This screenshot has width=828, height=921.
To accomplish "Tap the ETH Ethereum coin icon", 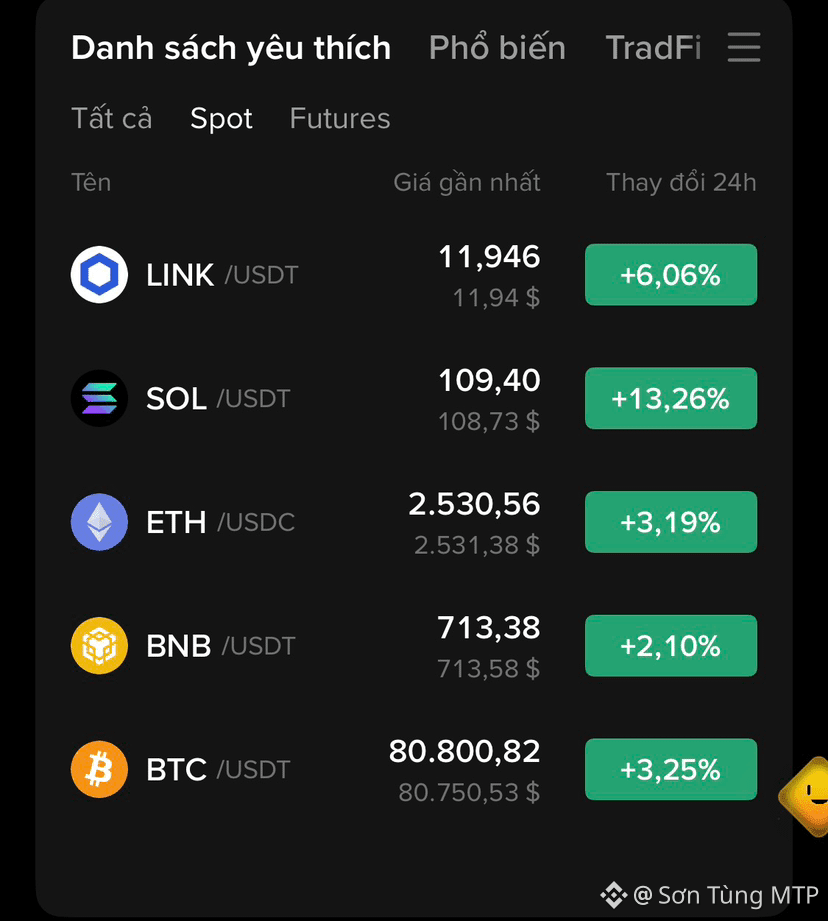I will pos(99,522).
